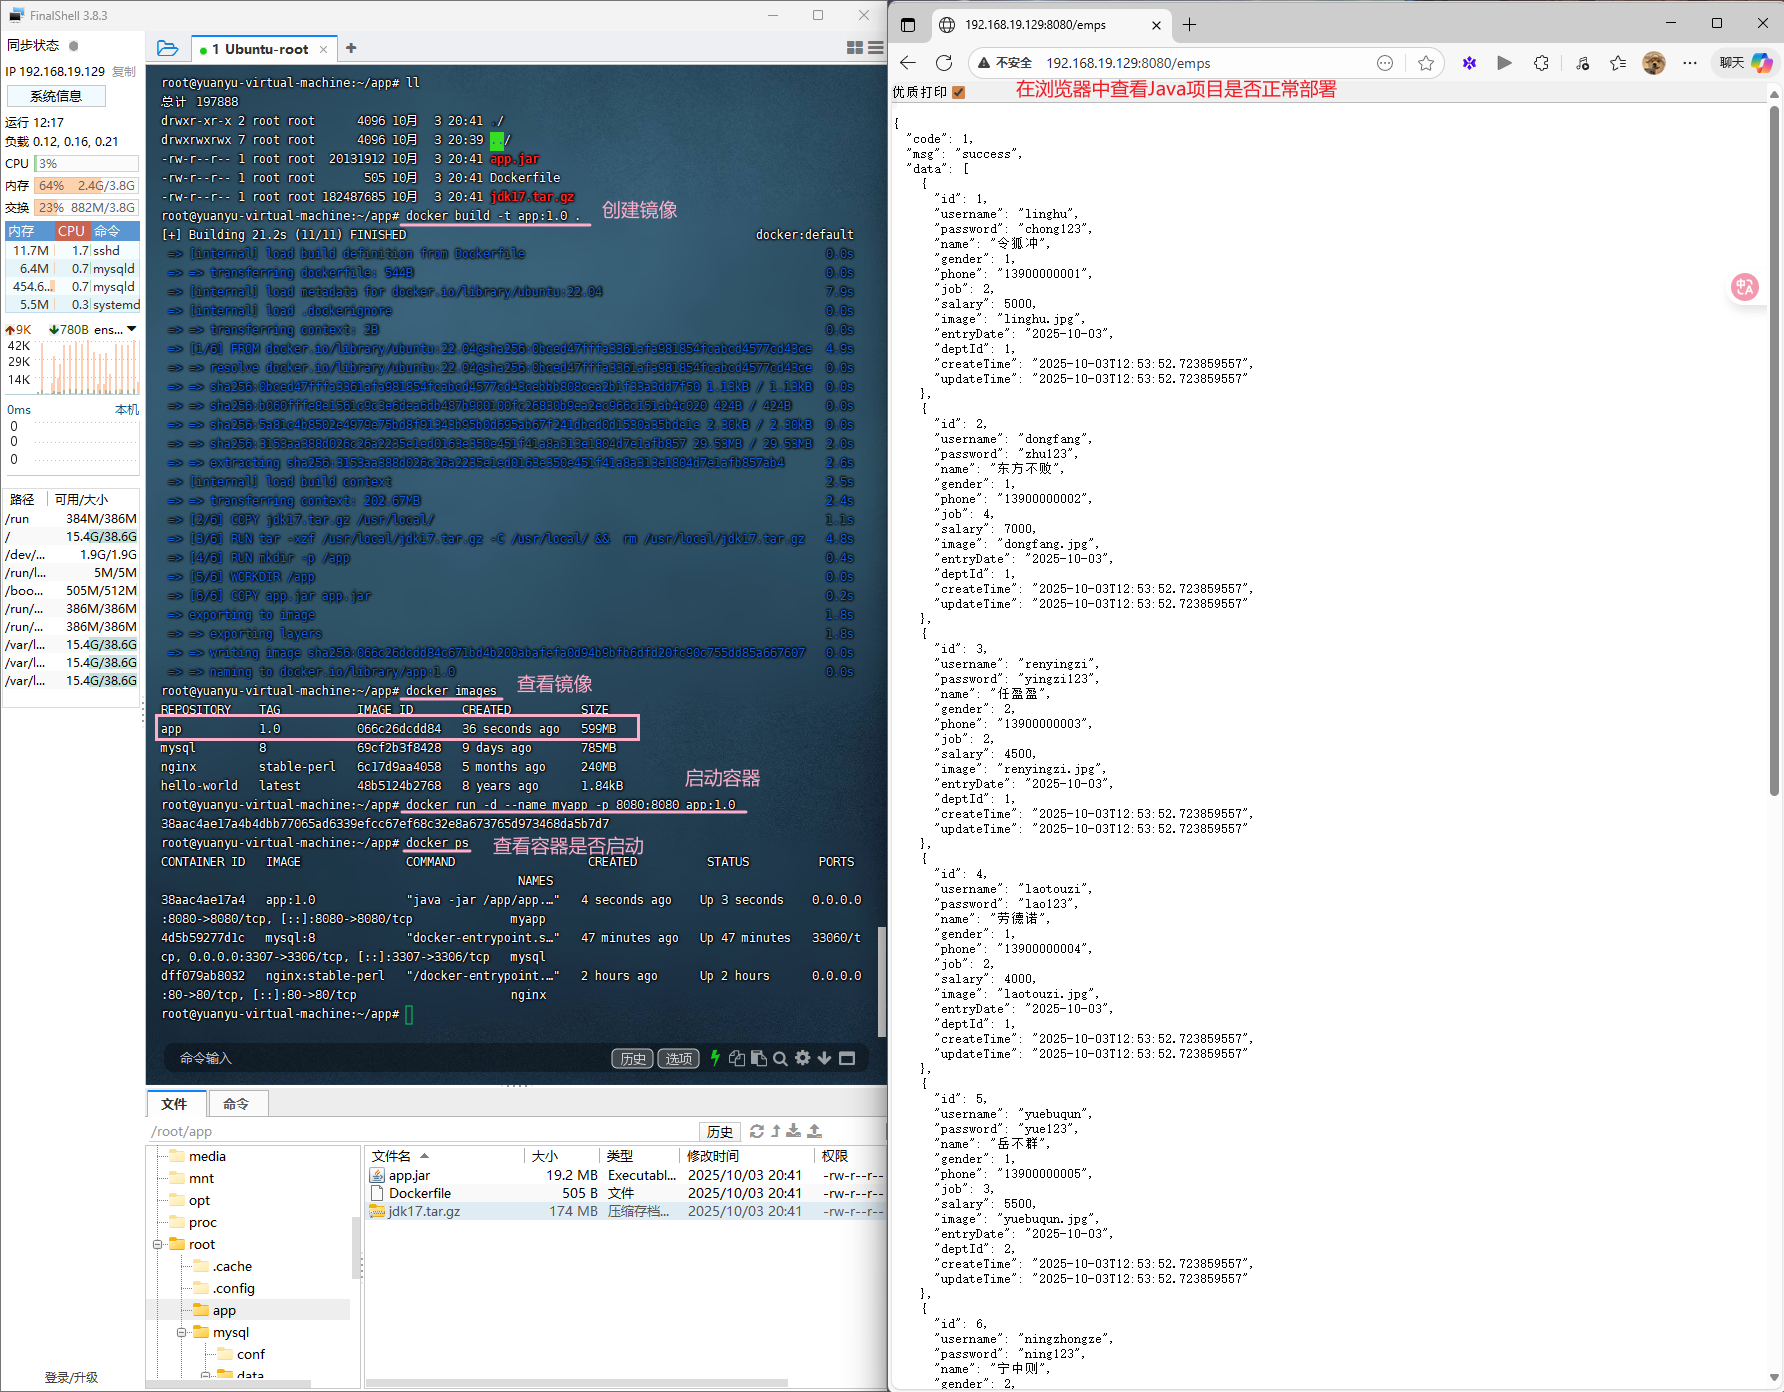Expand the mysql folder in tree

tap(182, 1332)
